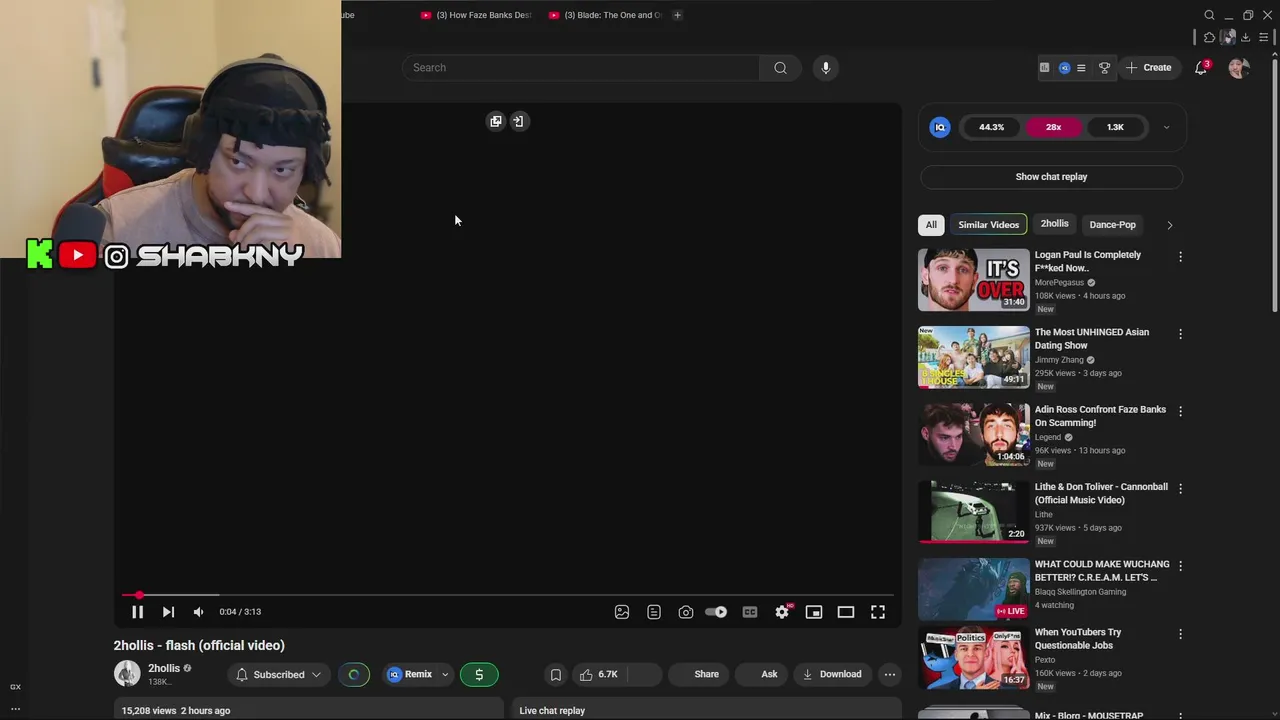Open browser extensions puzzle icon
Screen dimensions: 1280x720
tap(1209, 38)
